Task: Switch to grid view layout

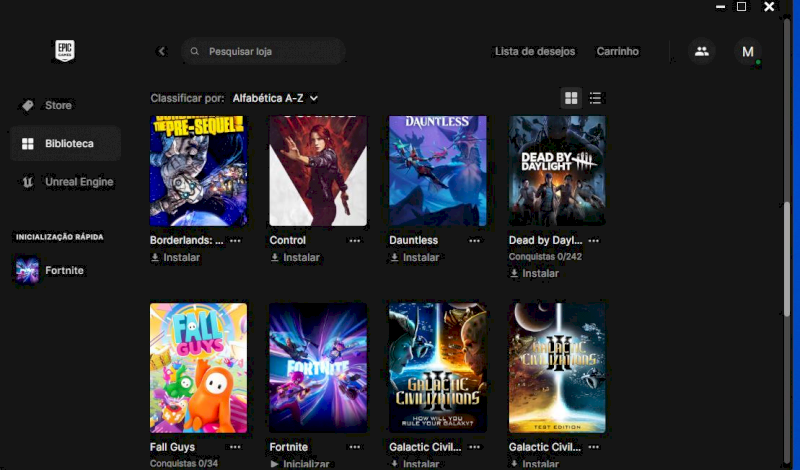Action: click(x=571, y=98)
